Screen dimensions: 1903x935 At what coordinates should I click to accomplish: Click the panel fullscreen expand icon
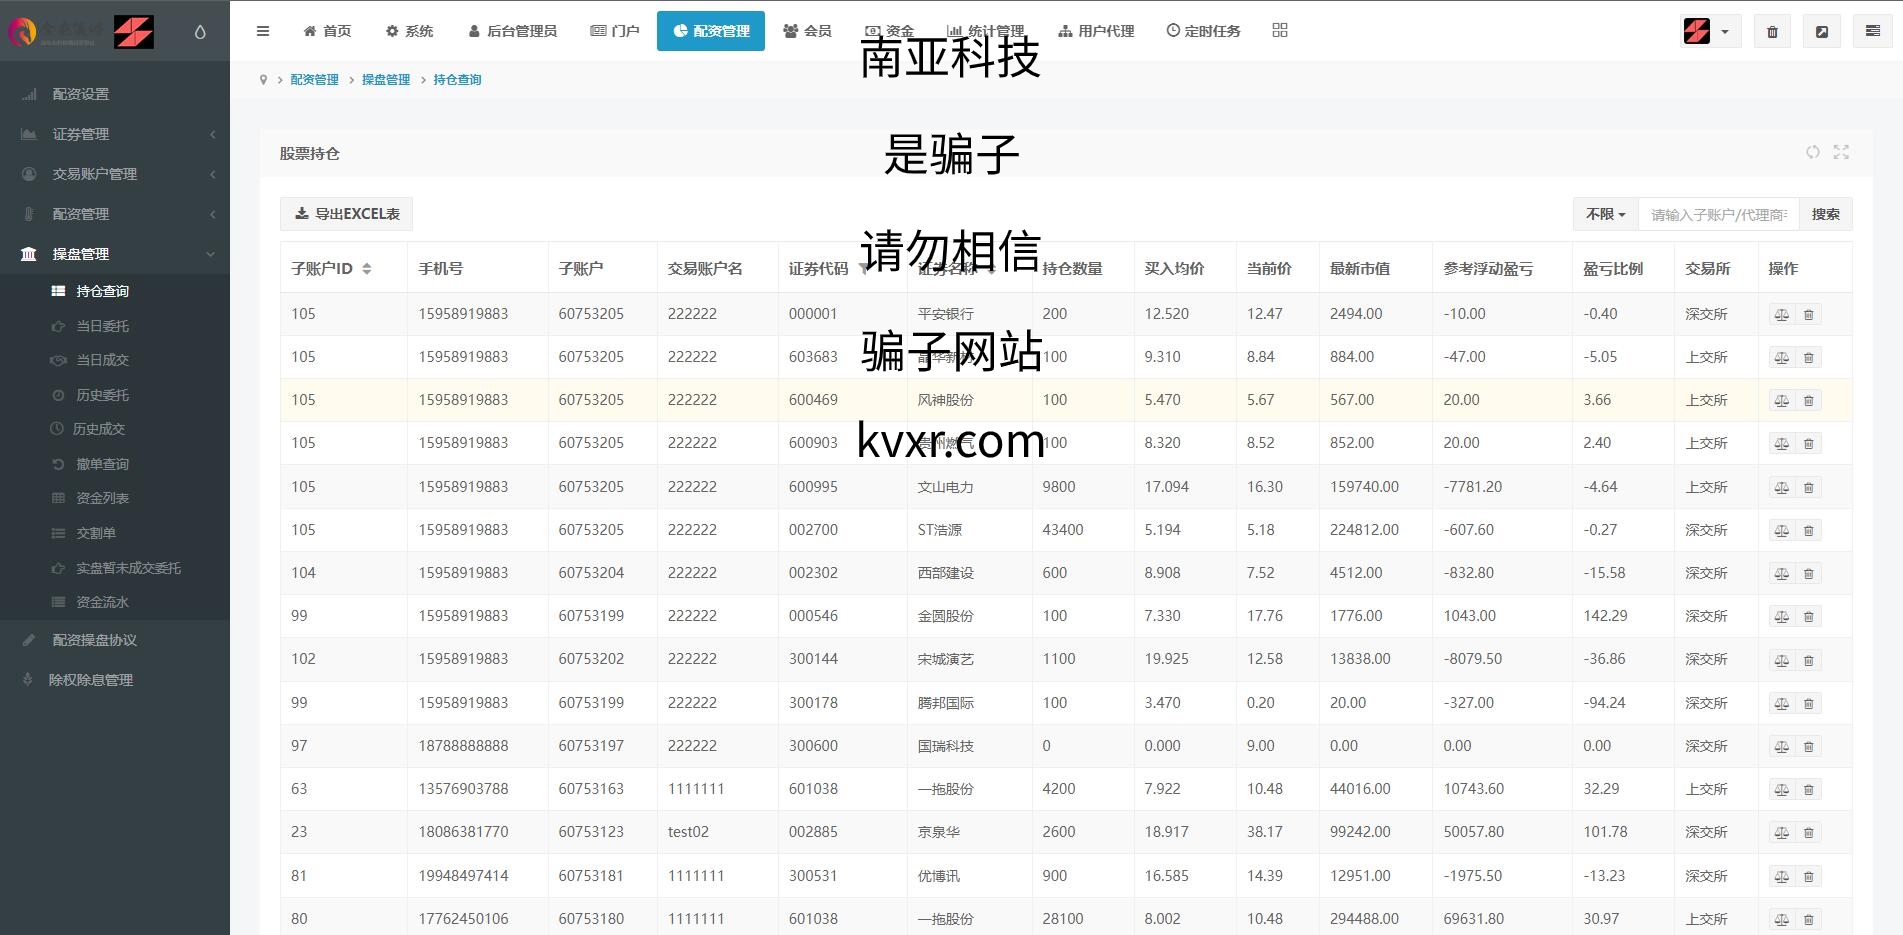pos(1841,152)
